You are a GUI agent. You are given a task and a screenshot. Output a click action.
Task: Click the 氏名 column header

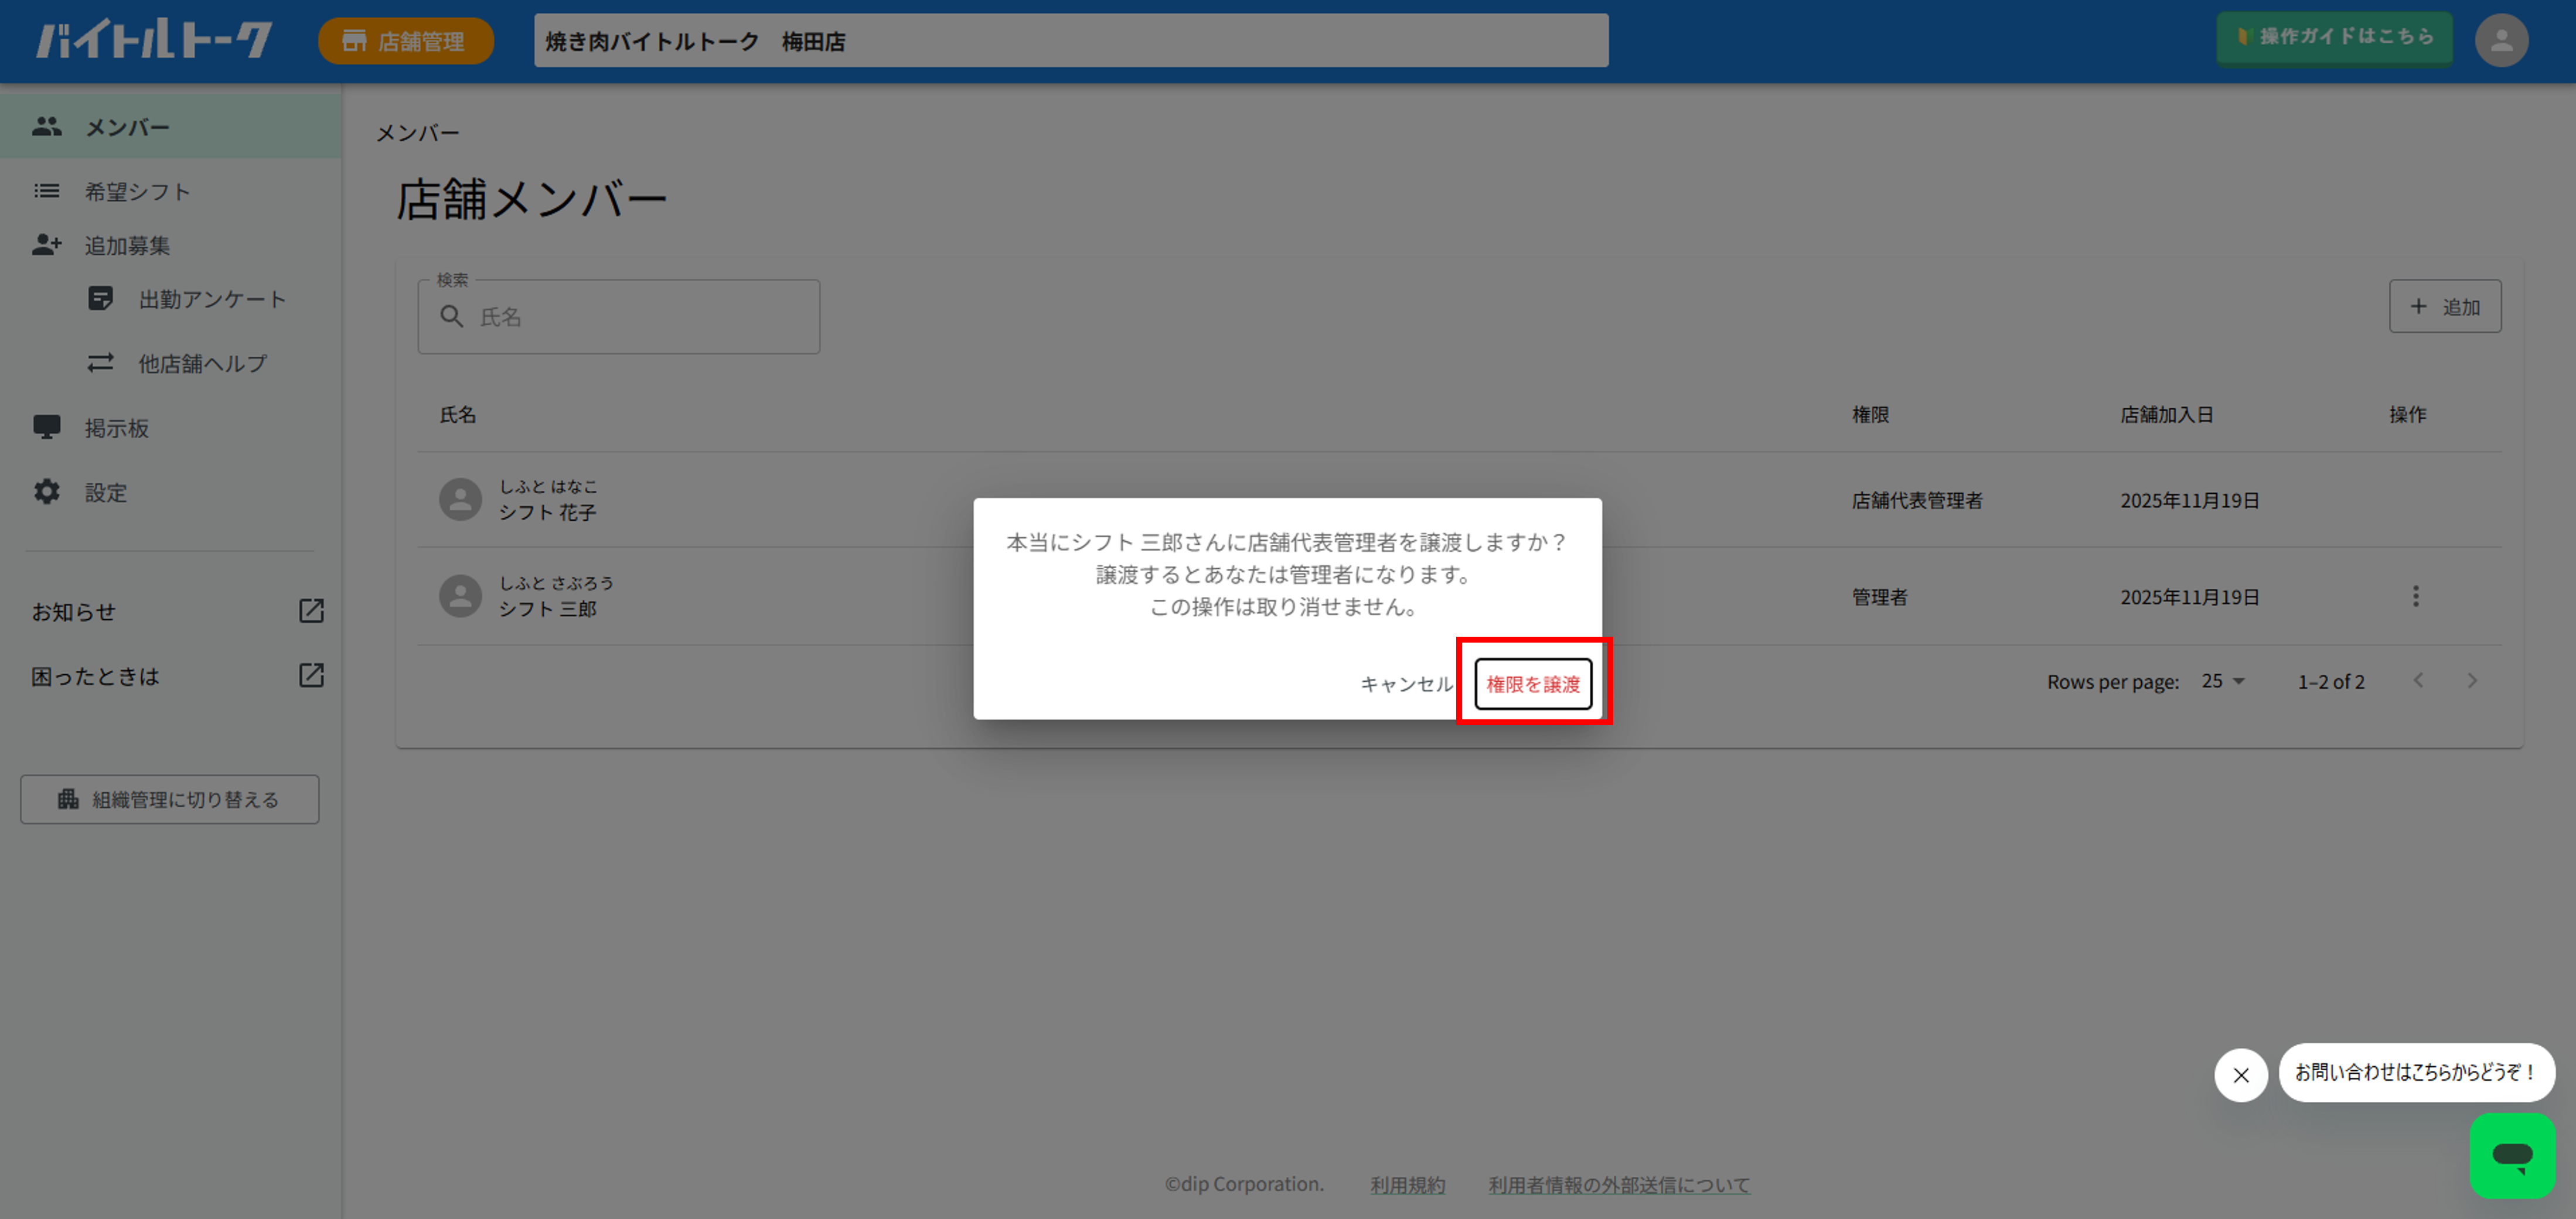tap(458, 415)
